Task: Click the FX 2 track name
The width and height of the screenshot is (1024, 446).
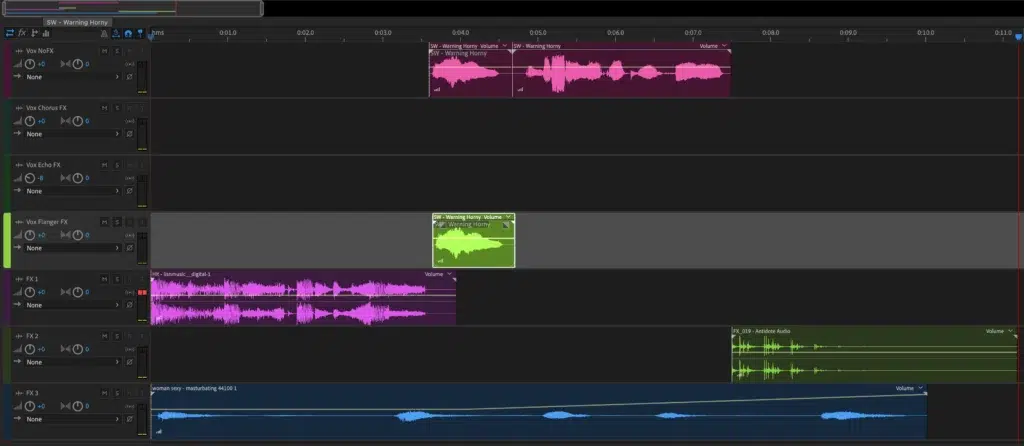Action: tap(32, 336)
